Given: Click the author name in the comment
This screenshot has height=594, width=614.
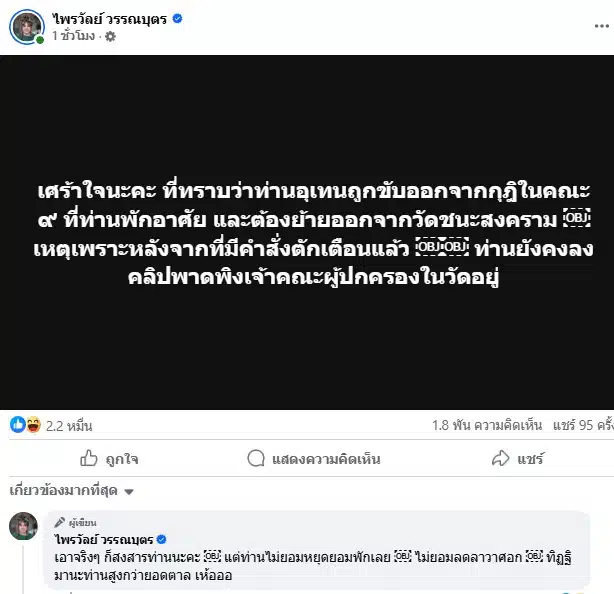Looking at the screenshot, I should pos(104,540).
